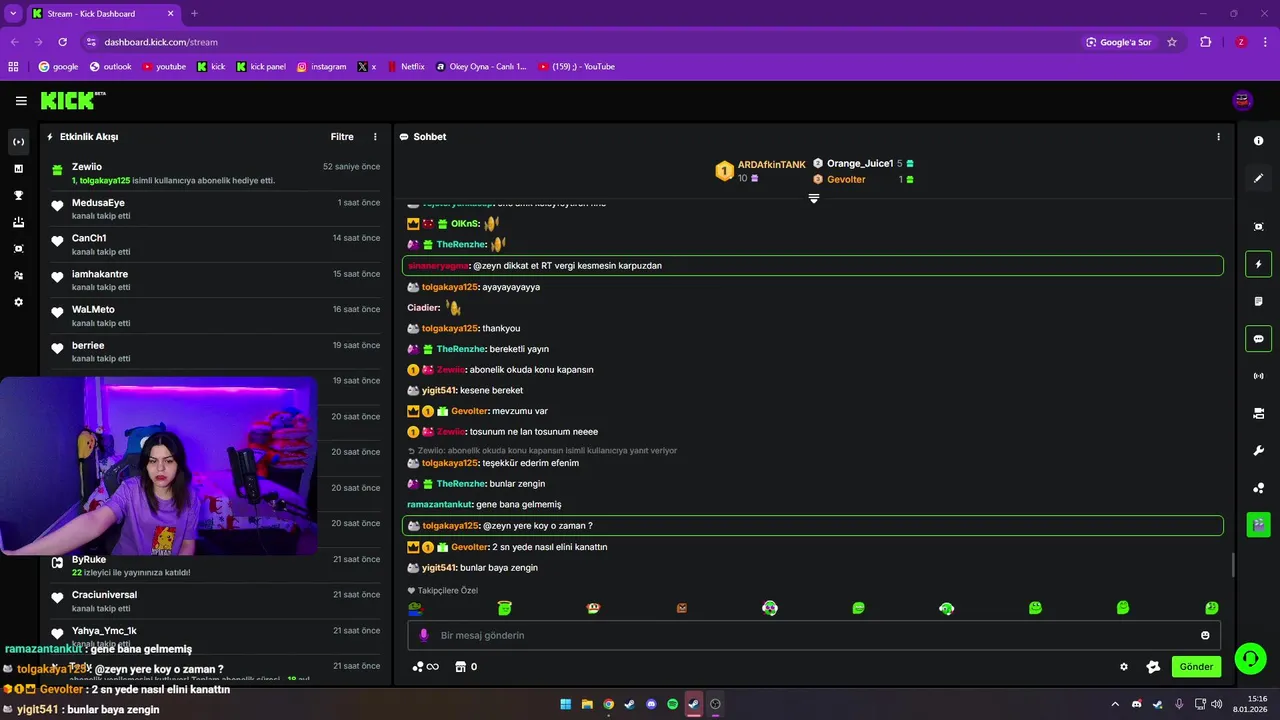The image size is (1280, 720).
Task: Toggle the chat bubble panel button
Action: pos(1258,339)
